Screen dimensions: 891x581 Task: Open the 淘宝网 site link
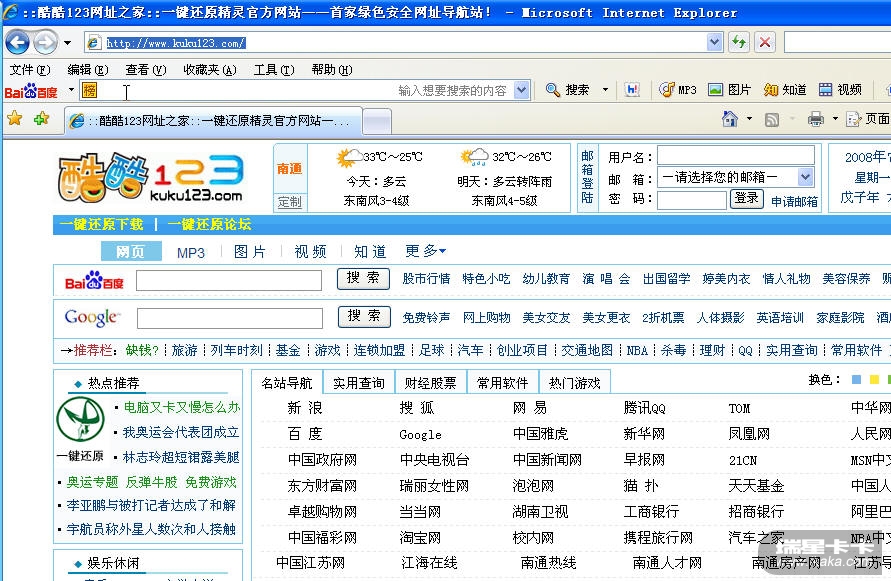420,538
